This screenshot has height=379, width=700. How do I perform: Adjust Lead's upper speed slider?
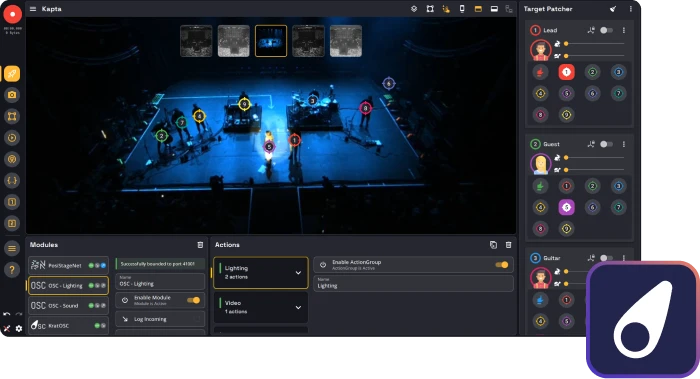pyautogui.click(x=594, y=44)
